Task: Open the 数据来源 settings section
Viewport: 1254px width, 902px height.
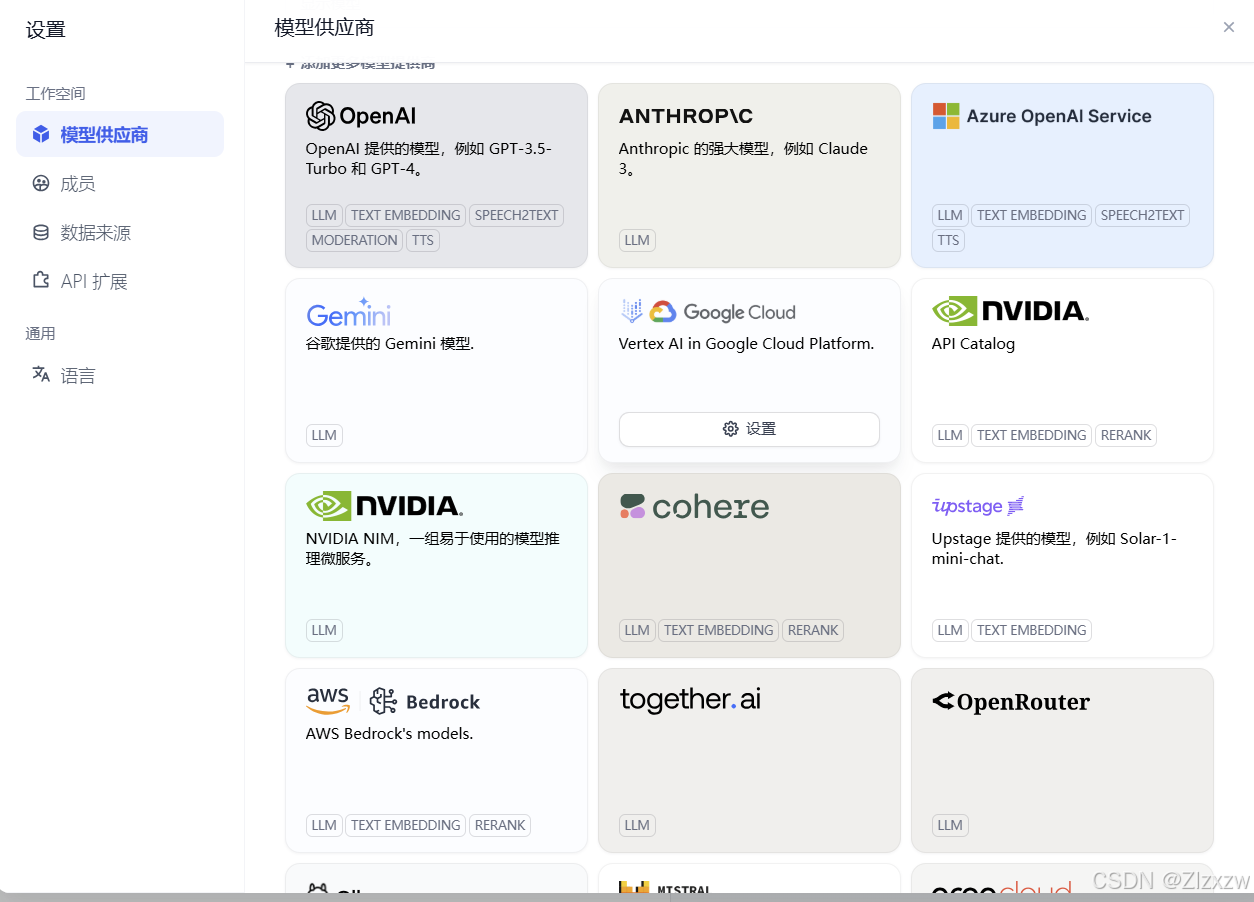Action: (x=120, y=232)
